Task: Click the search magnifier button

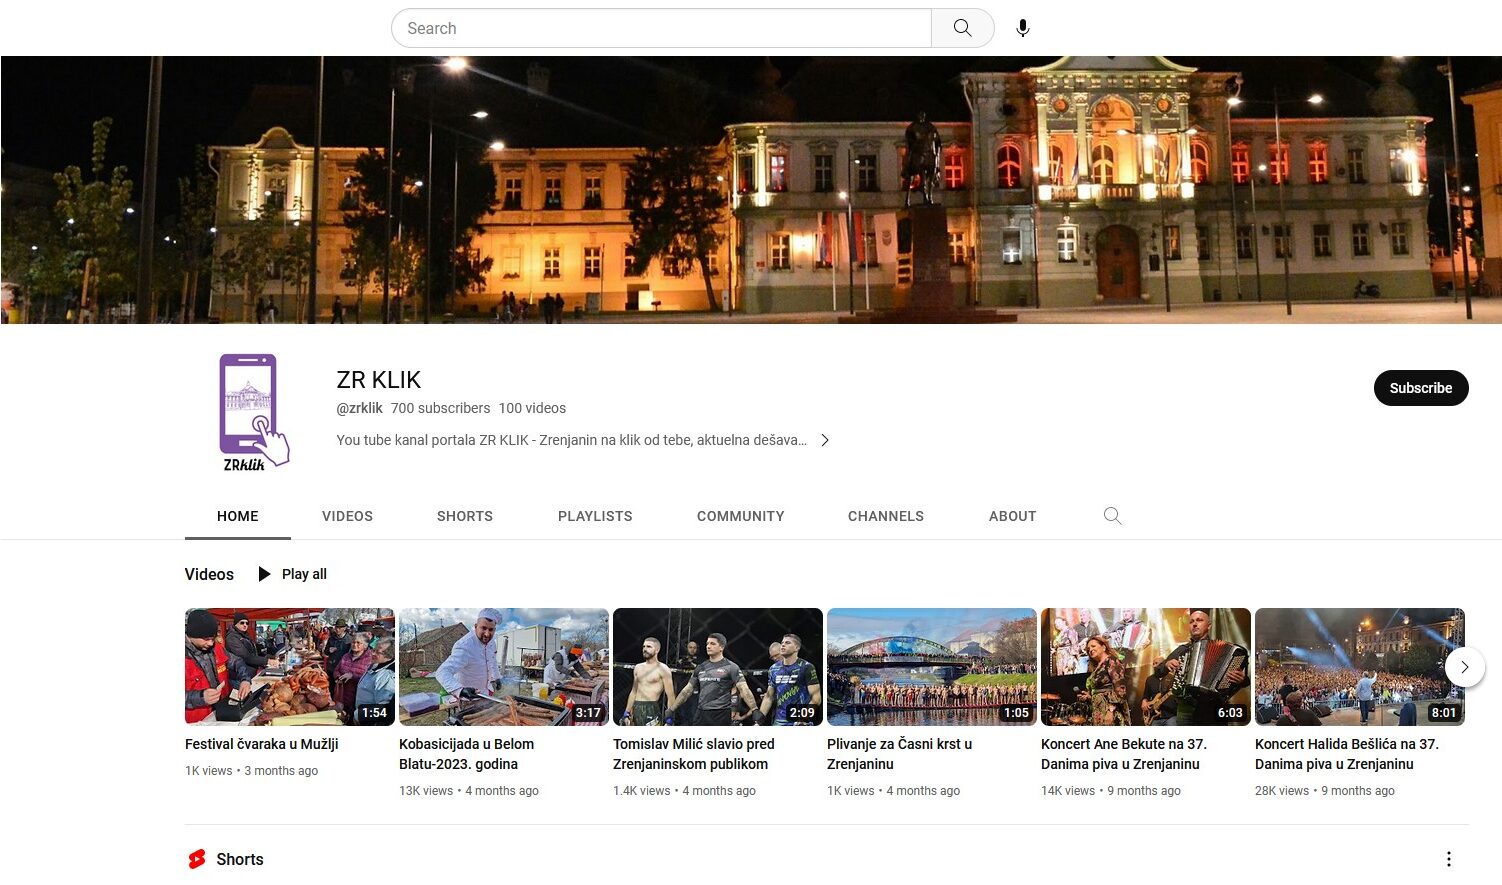Action: tap(962, 28)
